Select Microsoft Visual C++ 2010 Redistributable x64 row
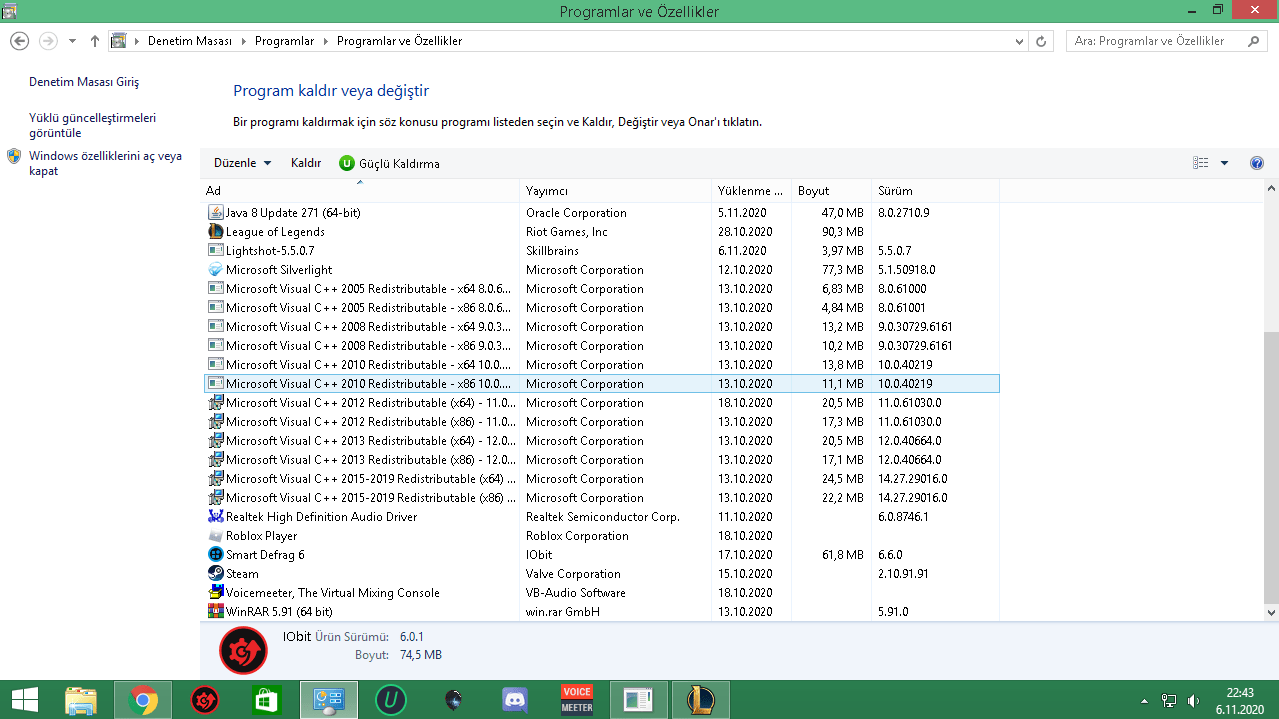The image size is (1279, 719). [601, 364]
